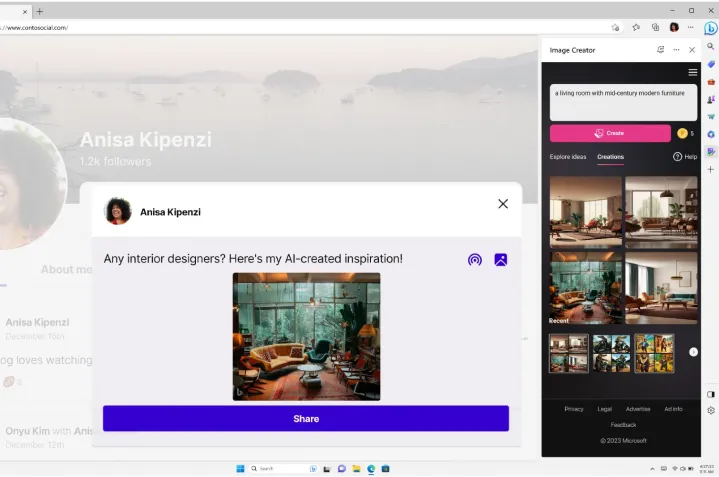
Task: Select the teal forest-window living room creation
Action: point(586,288)
